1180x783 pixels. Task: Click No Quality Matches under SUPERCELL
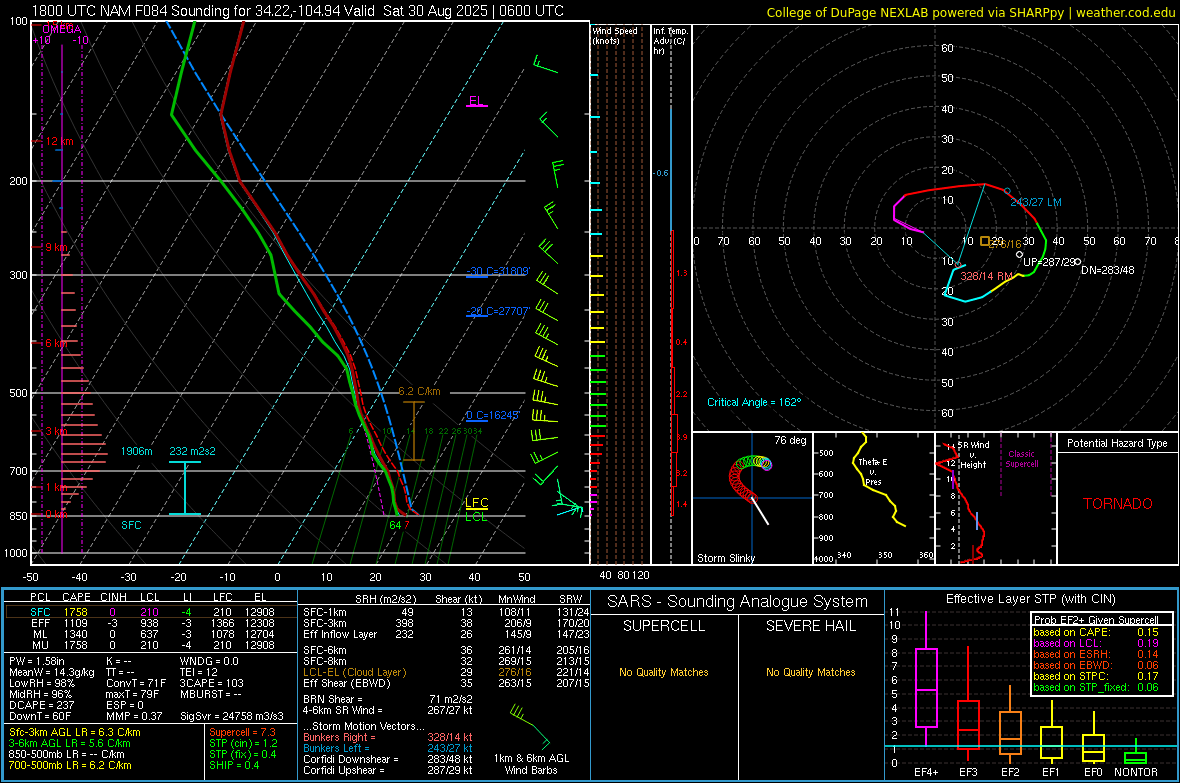pyautogui.click(x=664, y=672)
